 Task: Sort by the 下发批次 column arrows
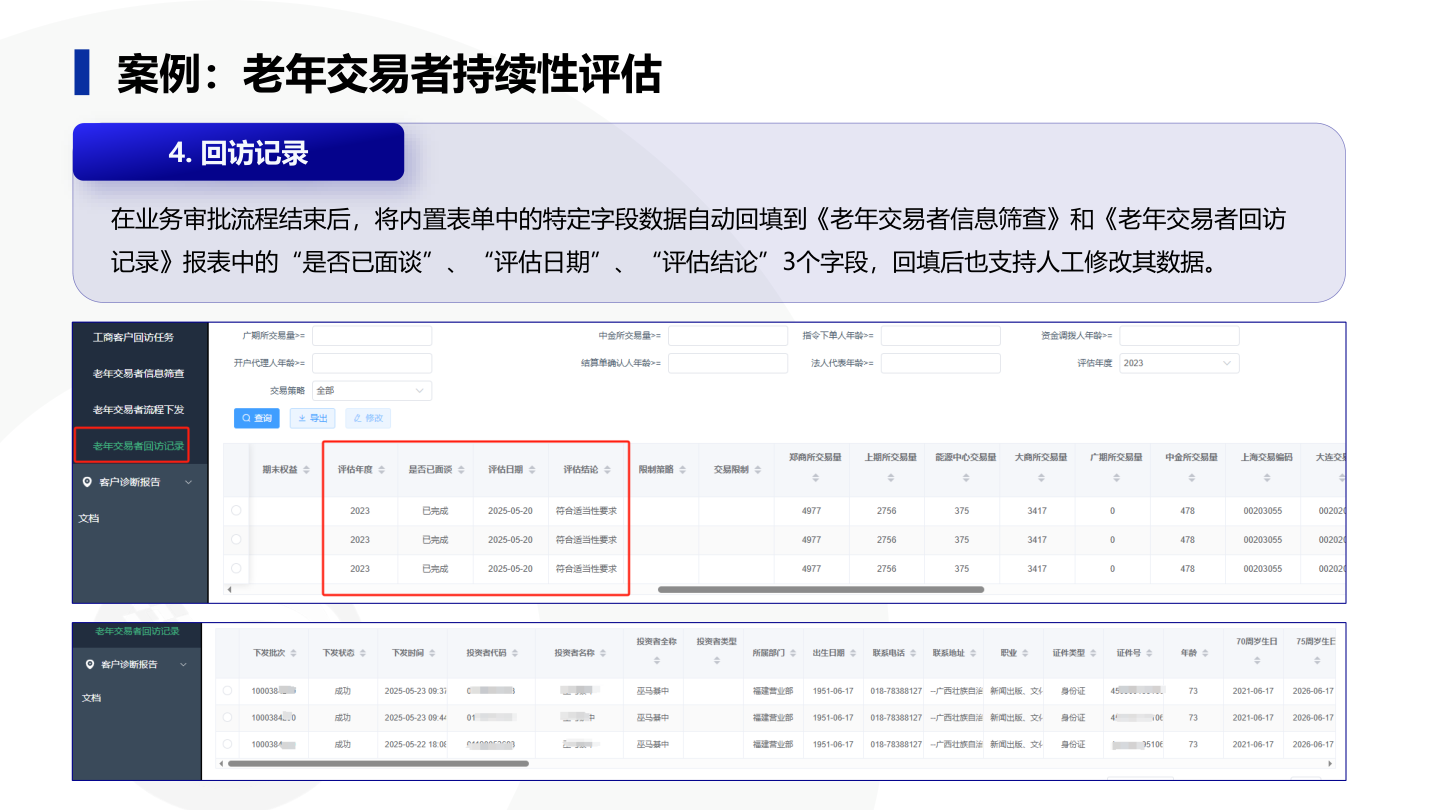293,653
